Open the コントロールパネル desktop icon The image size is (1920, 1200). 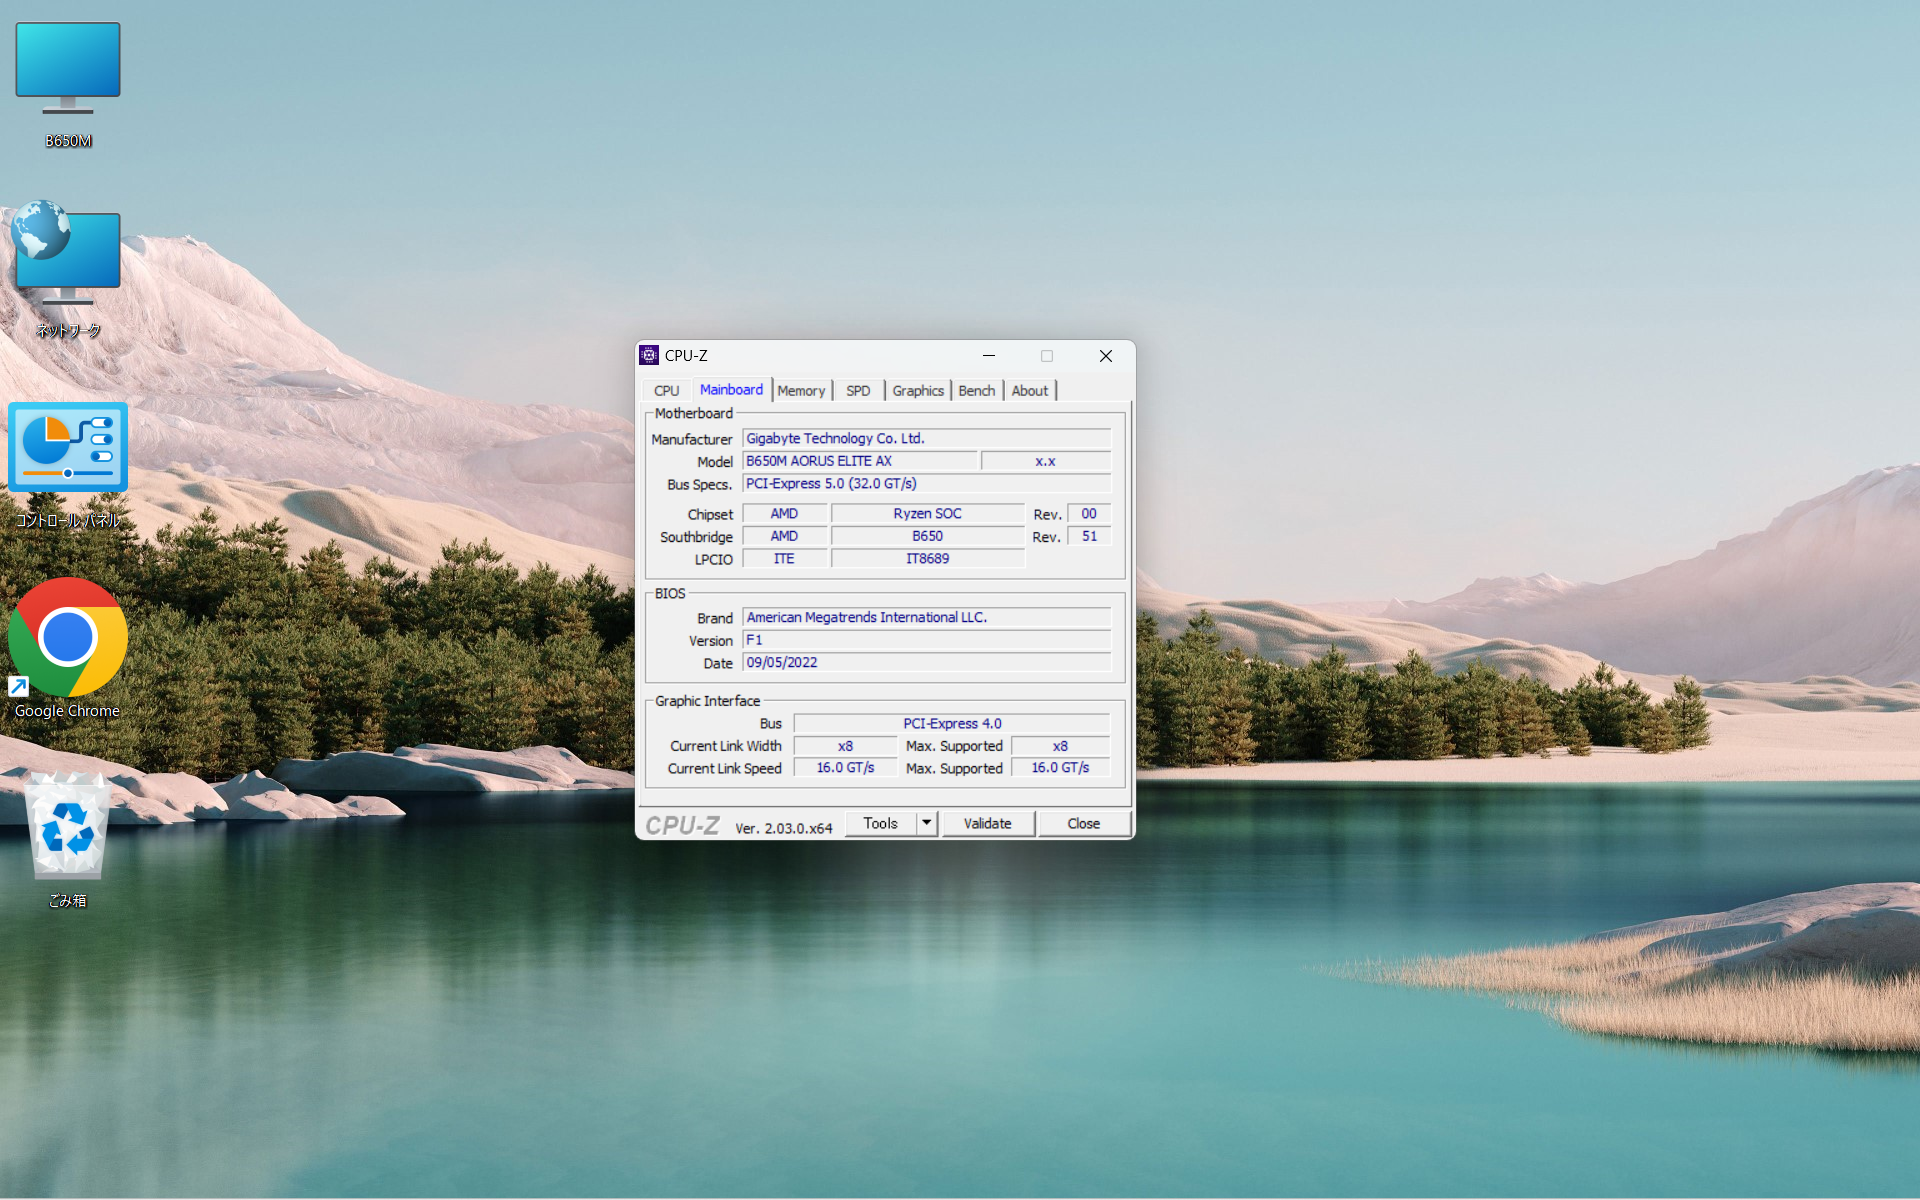68,465
